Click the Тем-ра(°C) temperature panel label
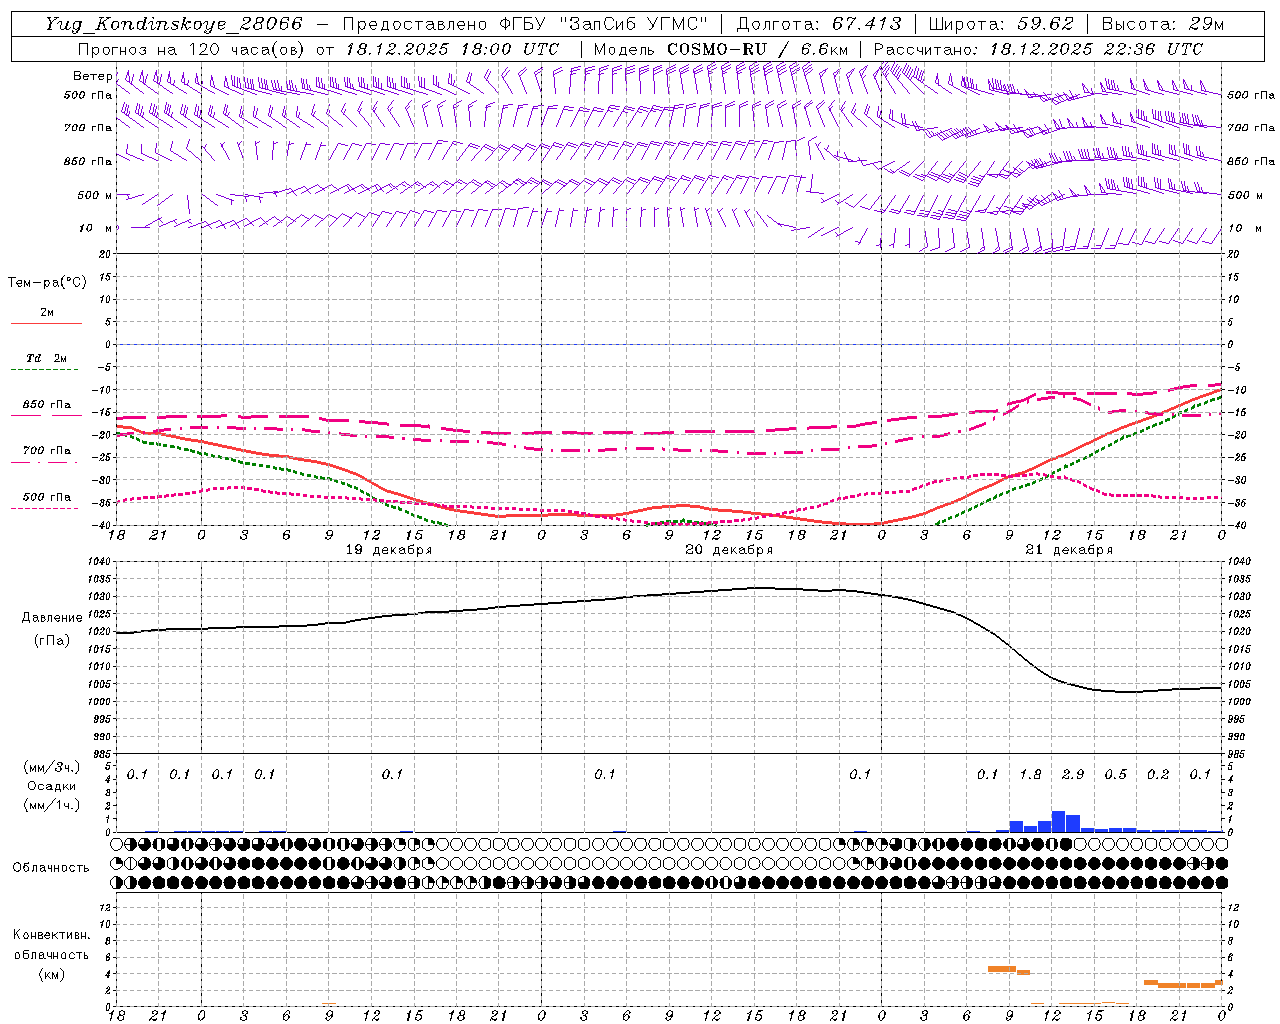 (47, 283)
